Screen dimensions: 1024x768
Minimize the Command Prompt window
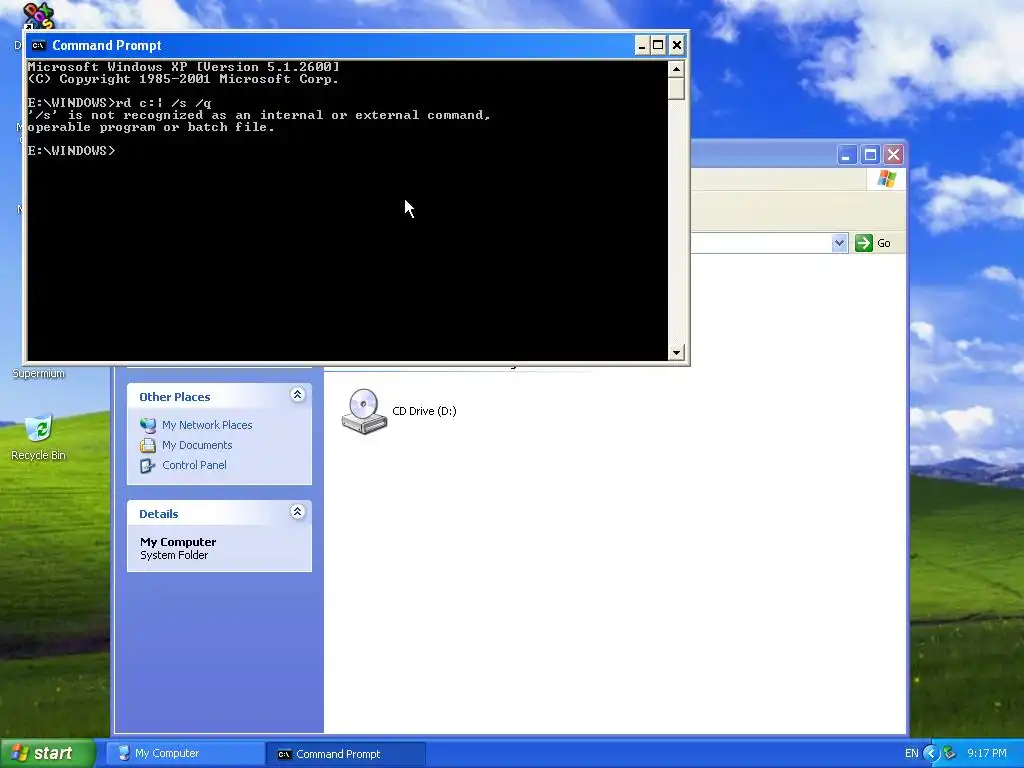(x=641, y=45)
